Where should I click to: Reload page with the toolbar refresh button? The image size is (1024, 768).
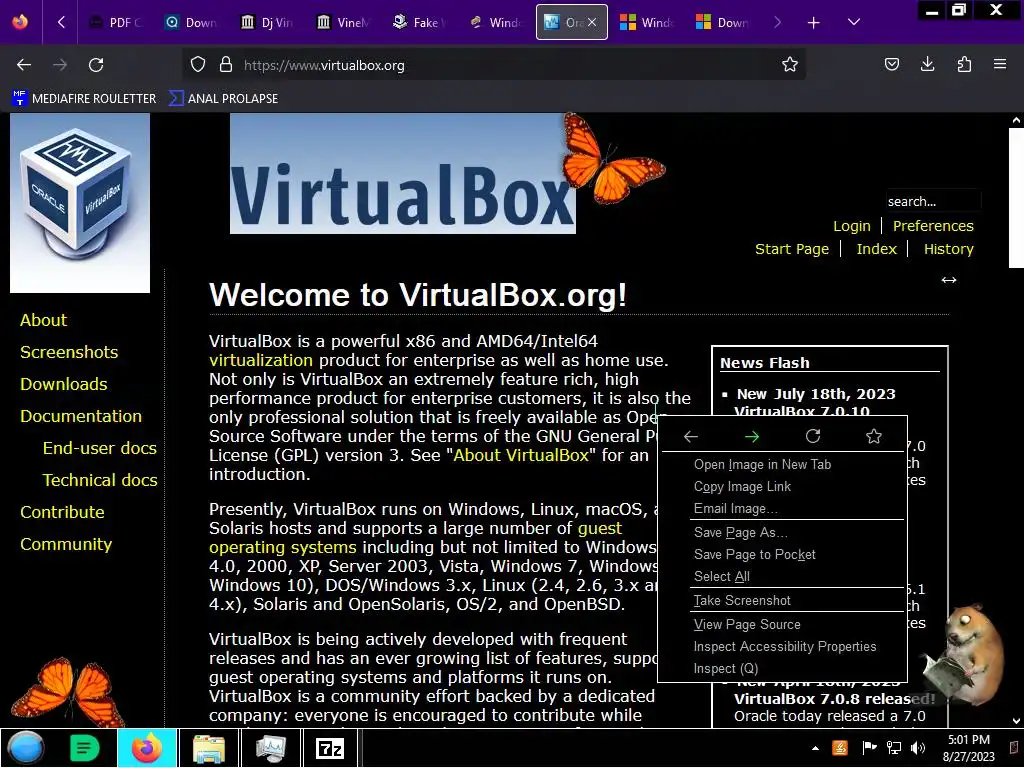[96, 65]
